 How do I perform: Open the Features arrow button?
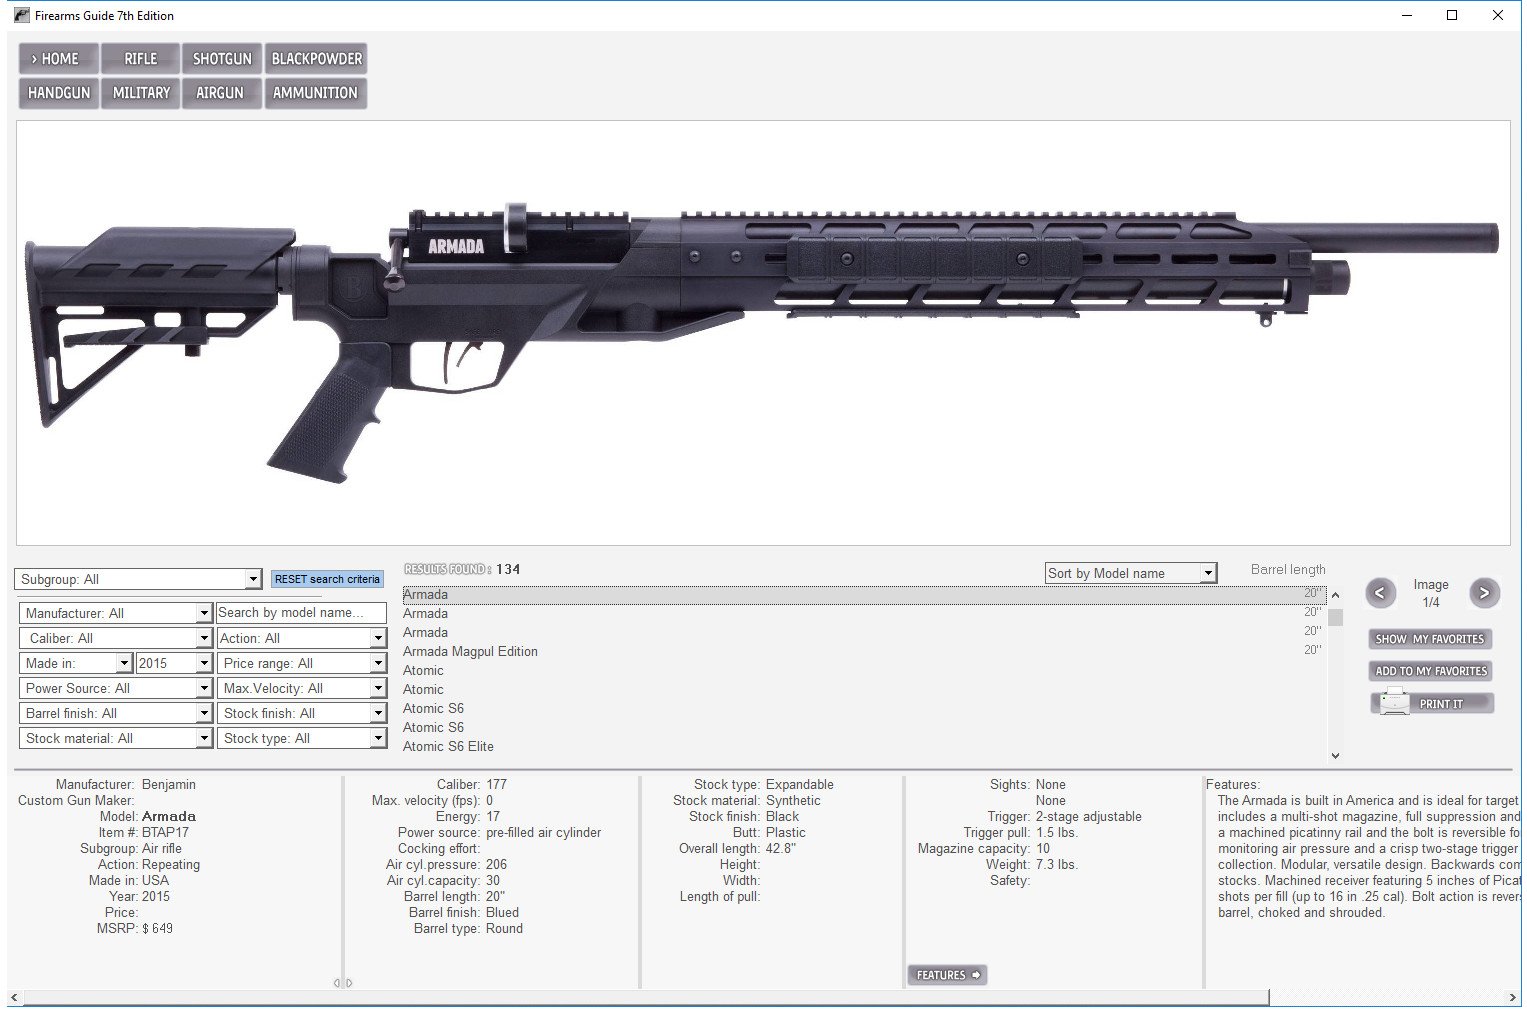coord(947,975)
